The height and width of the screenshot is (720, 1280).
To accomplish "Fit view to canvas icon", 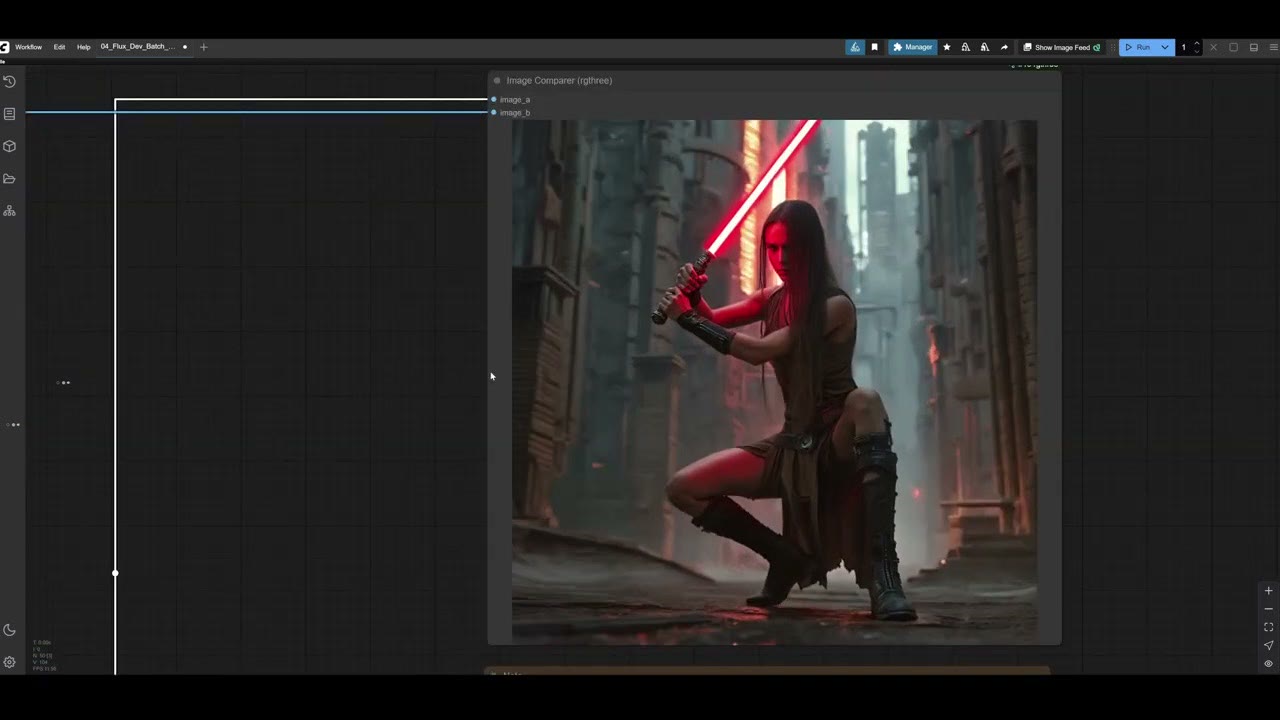I will pos(1268,627).
